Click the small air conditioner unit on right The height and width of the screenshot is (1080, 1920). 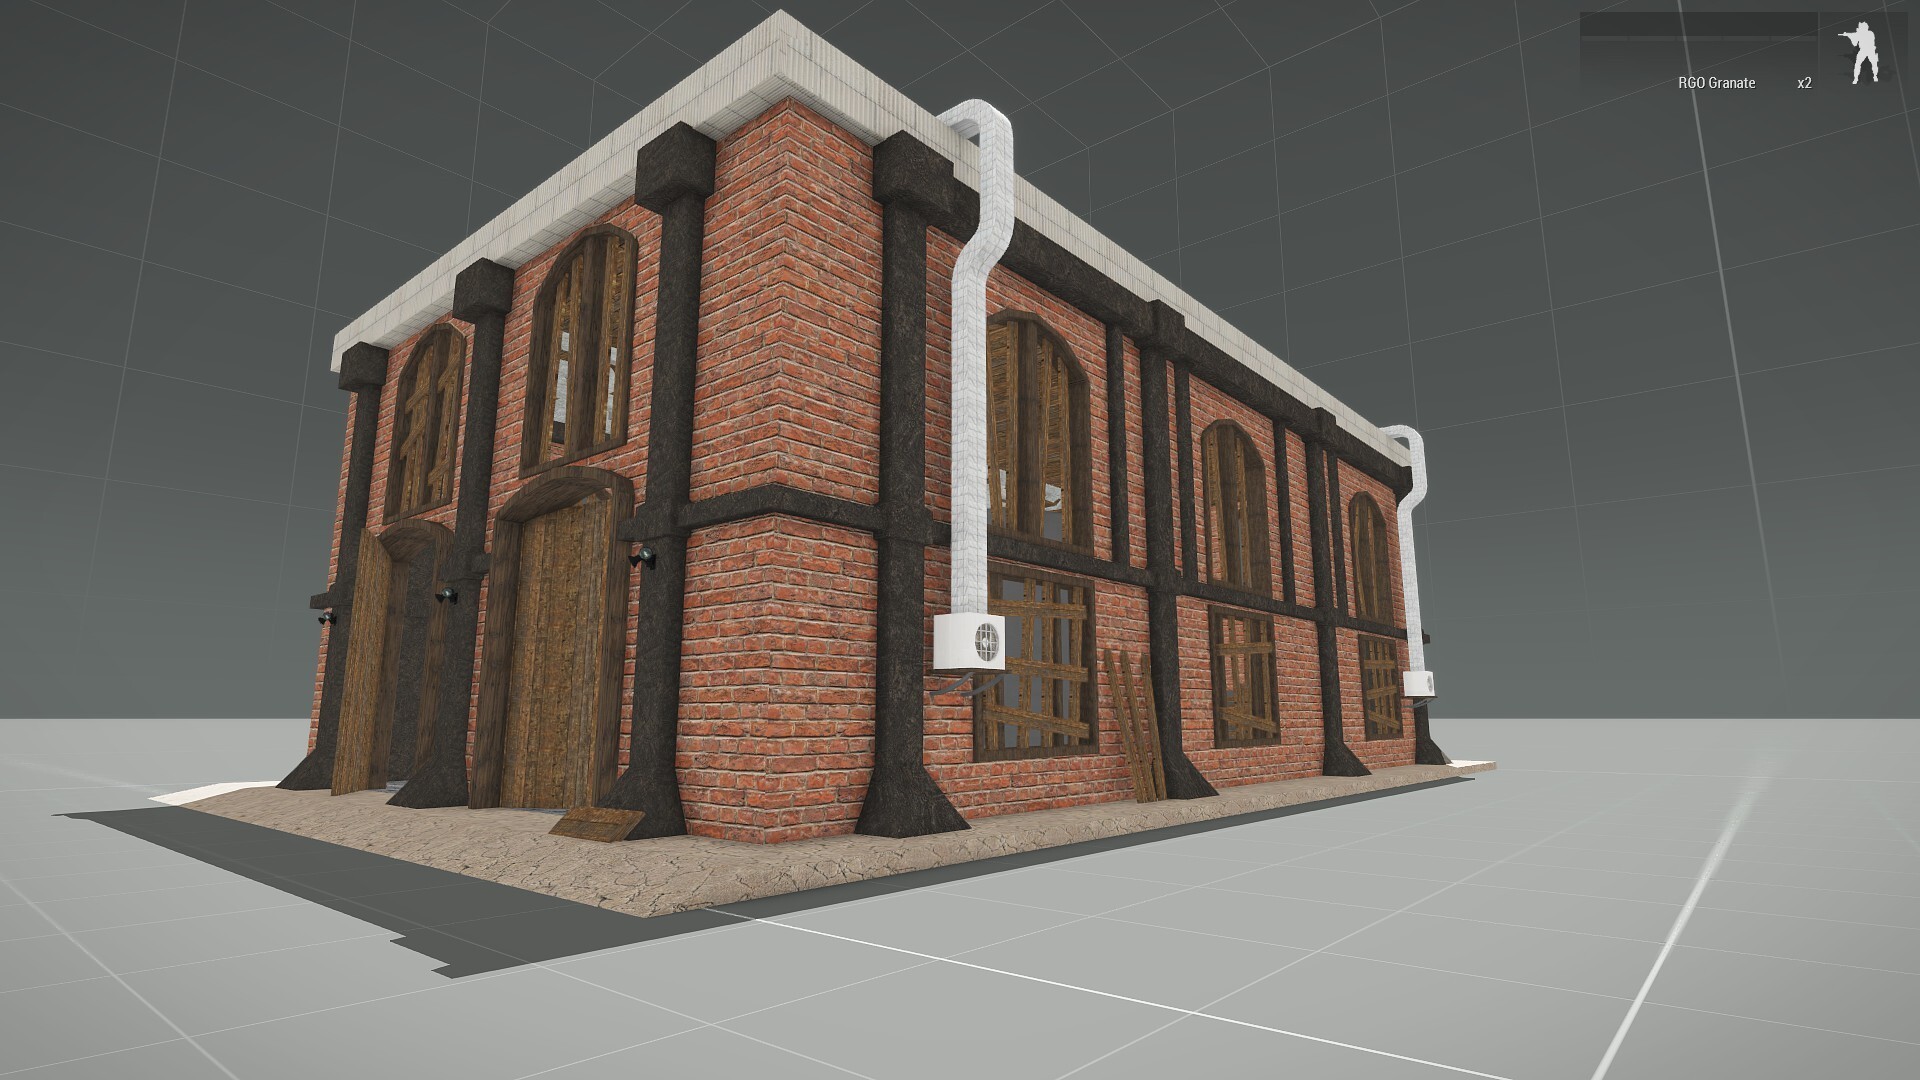click(x=1417, y=684)
